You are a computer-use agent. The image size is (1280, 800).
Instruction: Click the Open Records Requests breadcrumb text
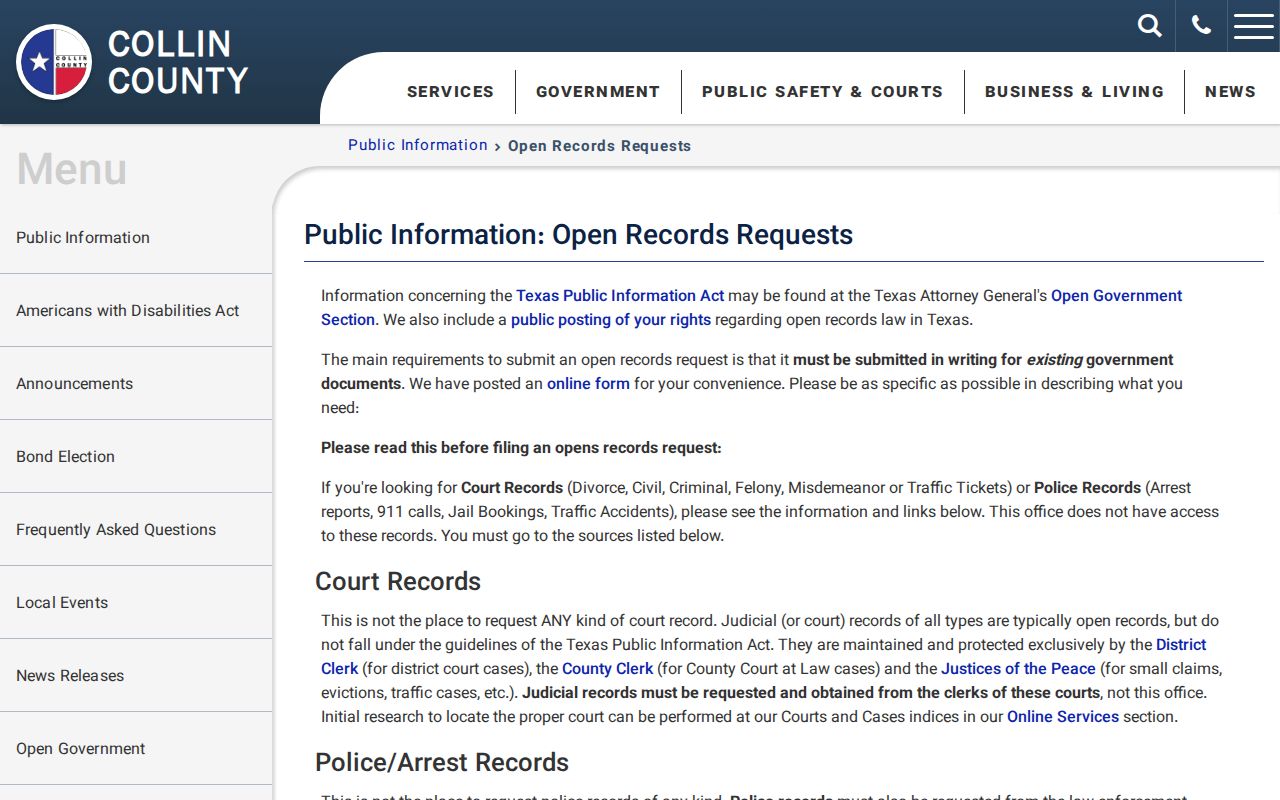click(x=599, y=146)
